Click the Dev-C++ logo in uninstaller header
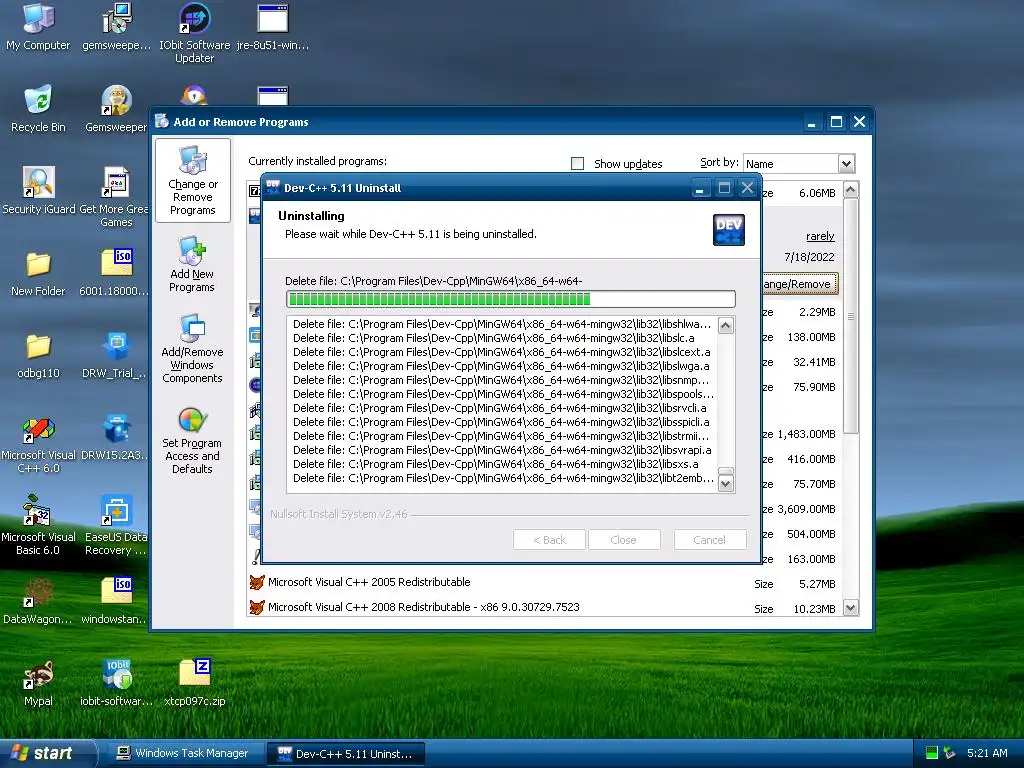This screenshot has width=1024, height=768. [x=729, y=230]
